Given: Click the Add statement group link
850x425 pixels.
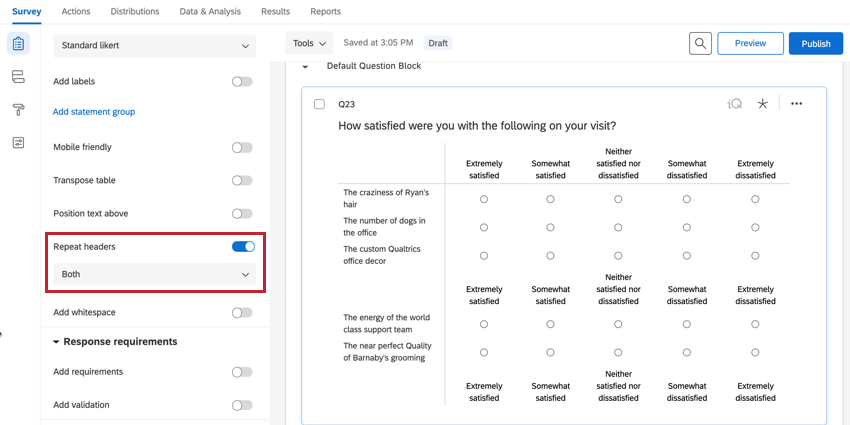Looking at the screenshot, I should (x=94, y=112).
